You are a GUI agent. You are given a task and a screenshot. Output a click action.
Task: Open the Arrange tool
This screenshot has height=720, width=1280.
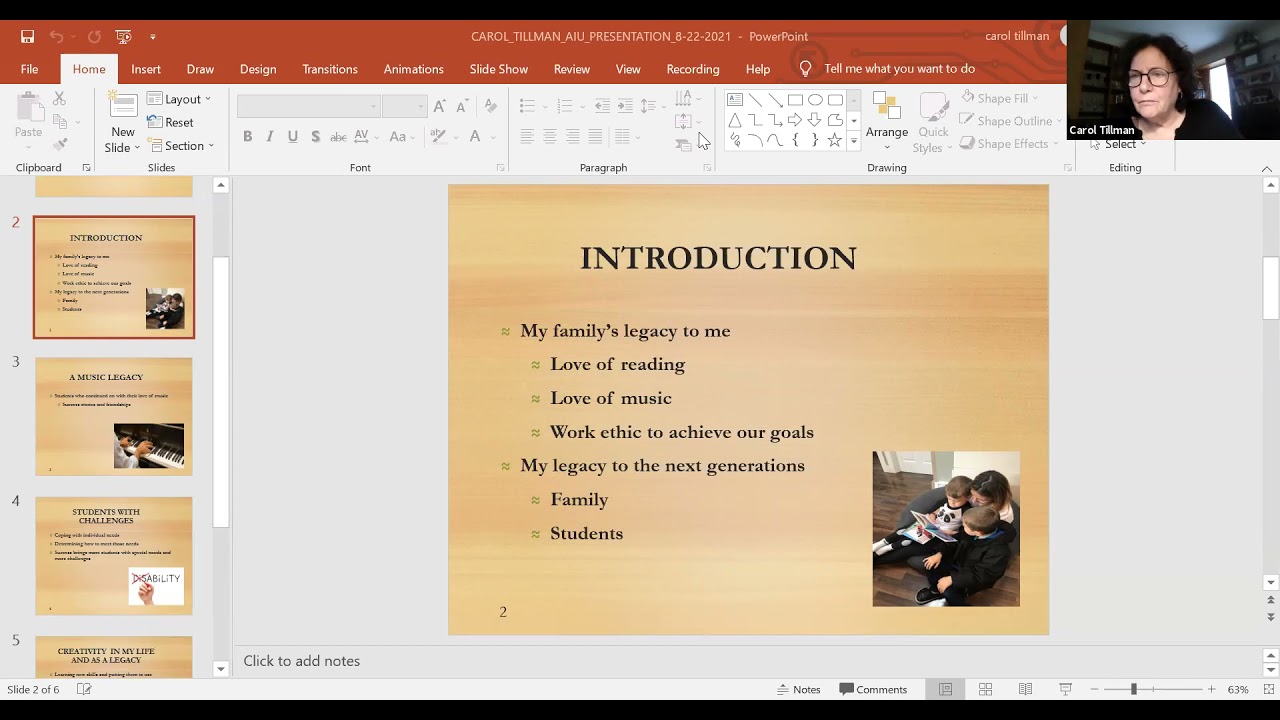coord(887,122)
